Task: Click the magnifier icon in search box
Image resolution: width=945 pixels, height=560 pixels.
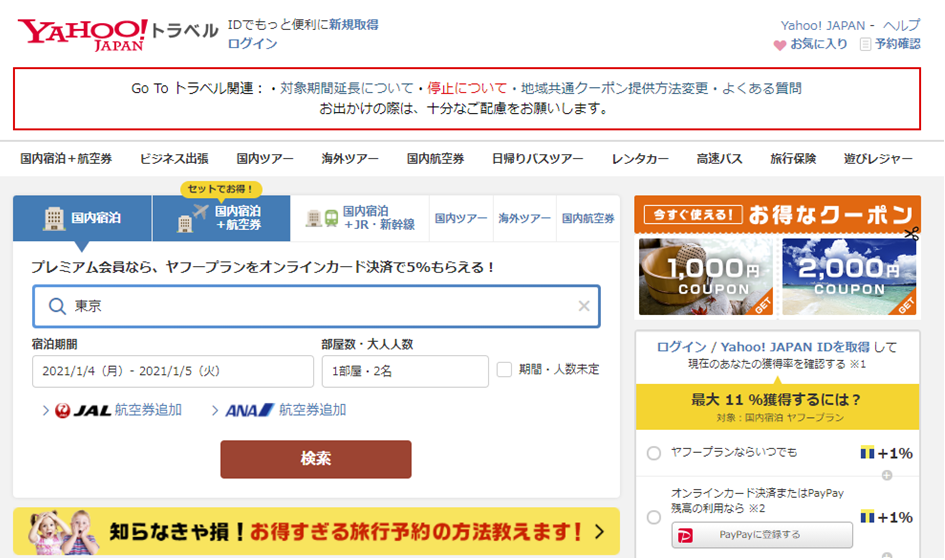Action: pos(57,306)
